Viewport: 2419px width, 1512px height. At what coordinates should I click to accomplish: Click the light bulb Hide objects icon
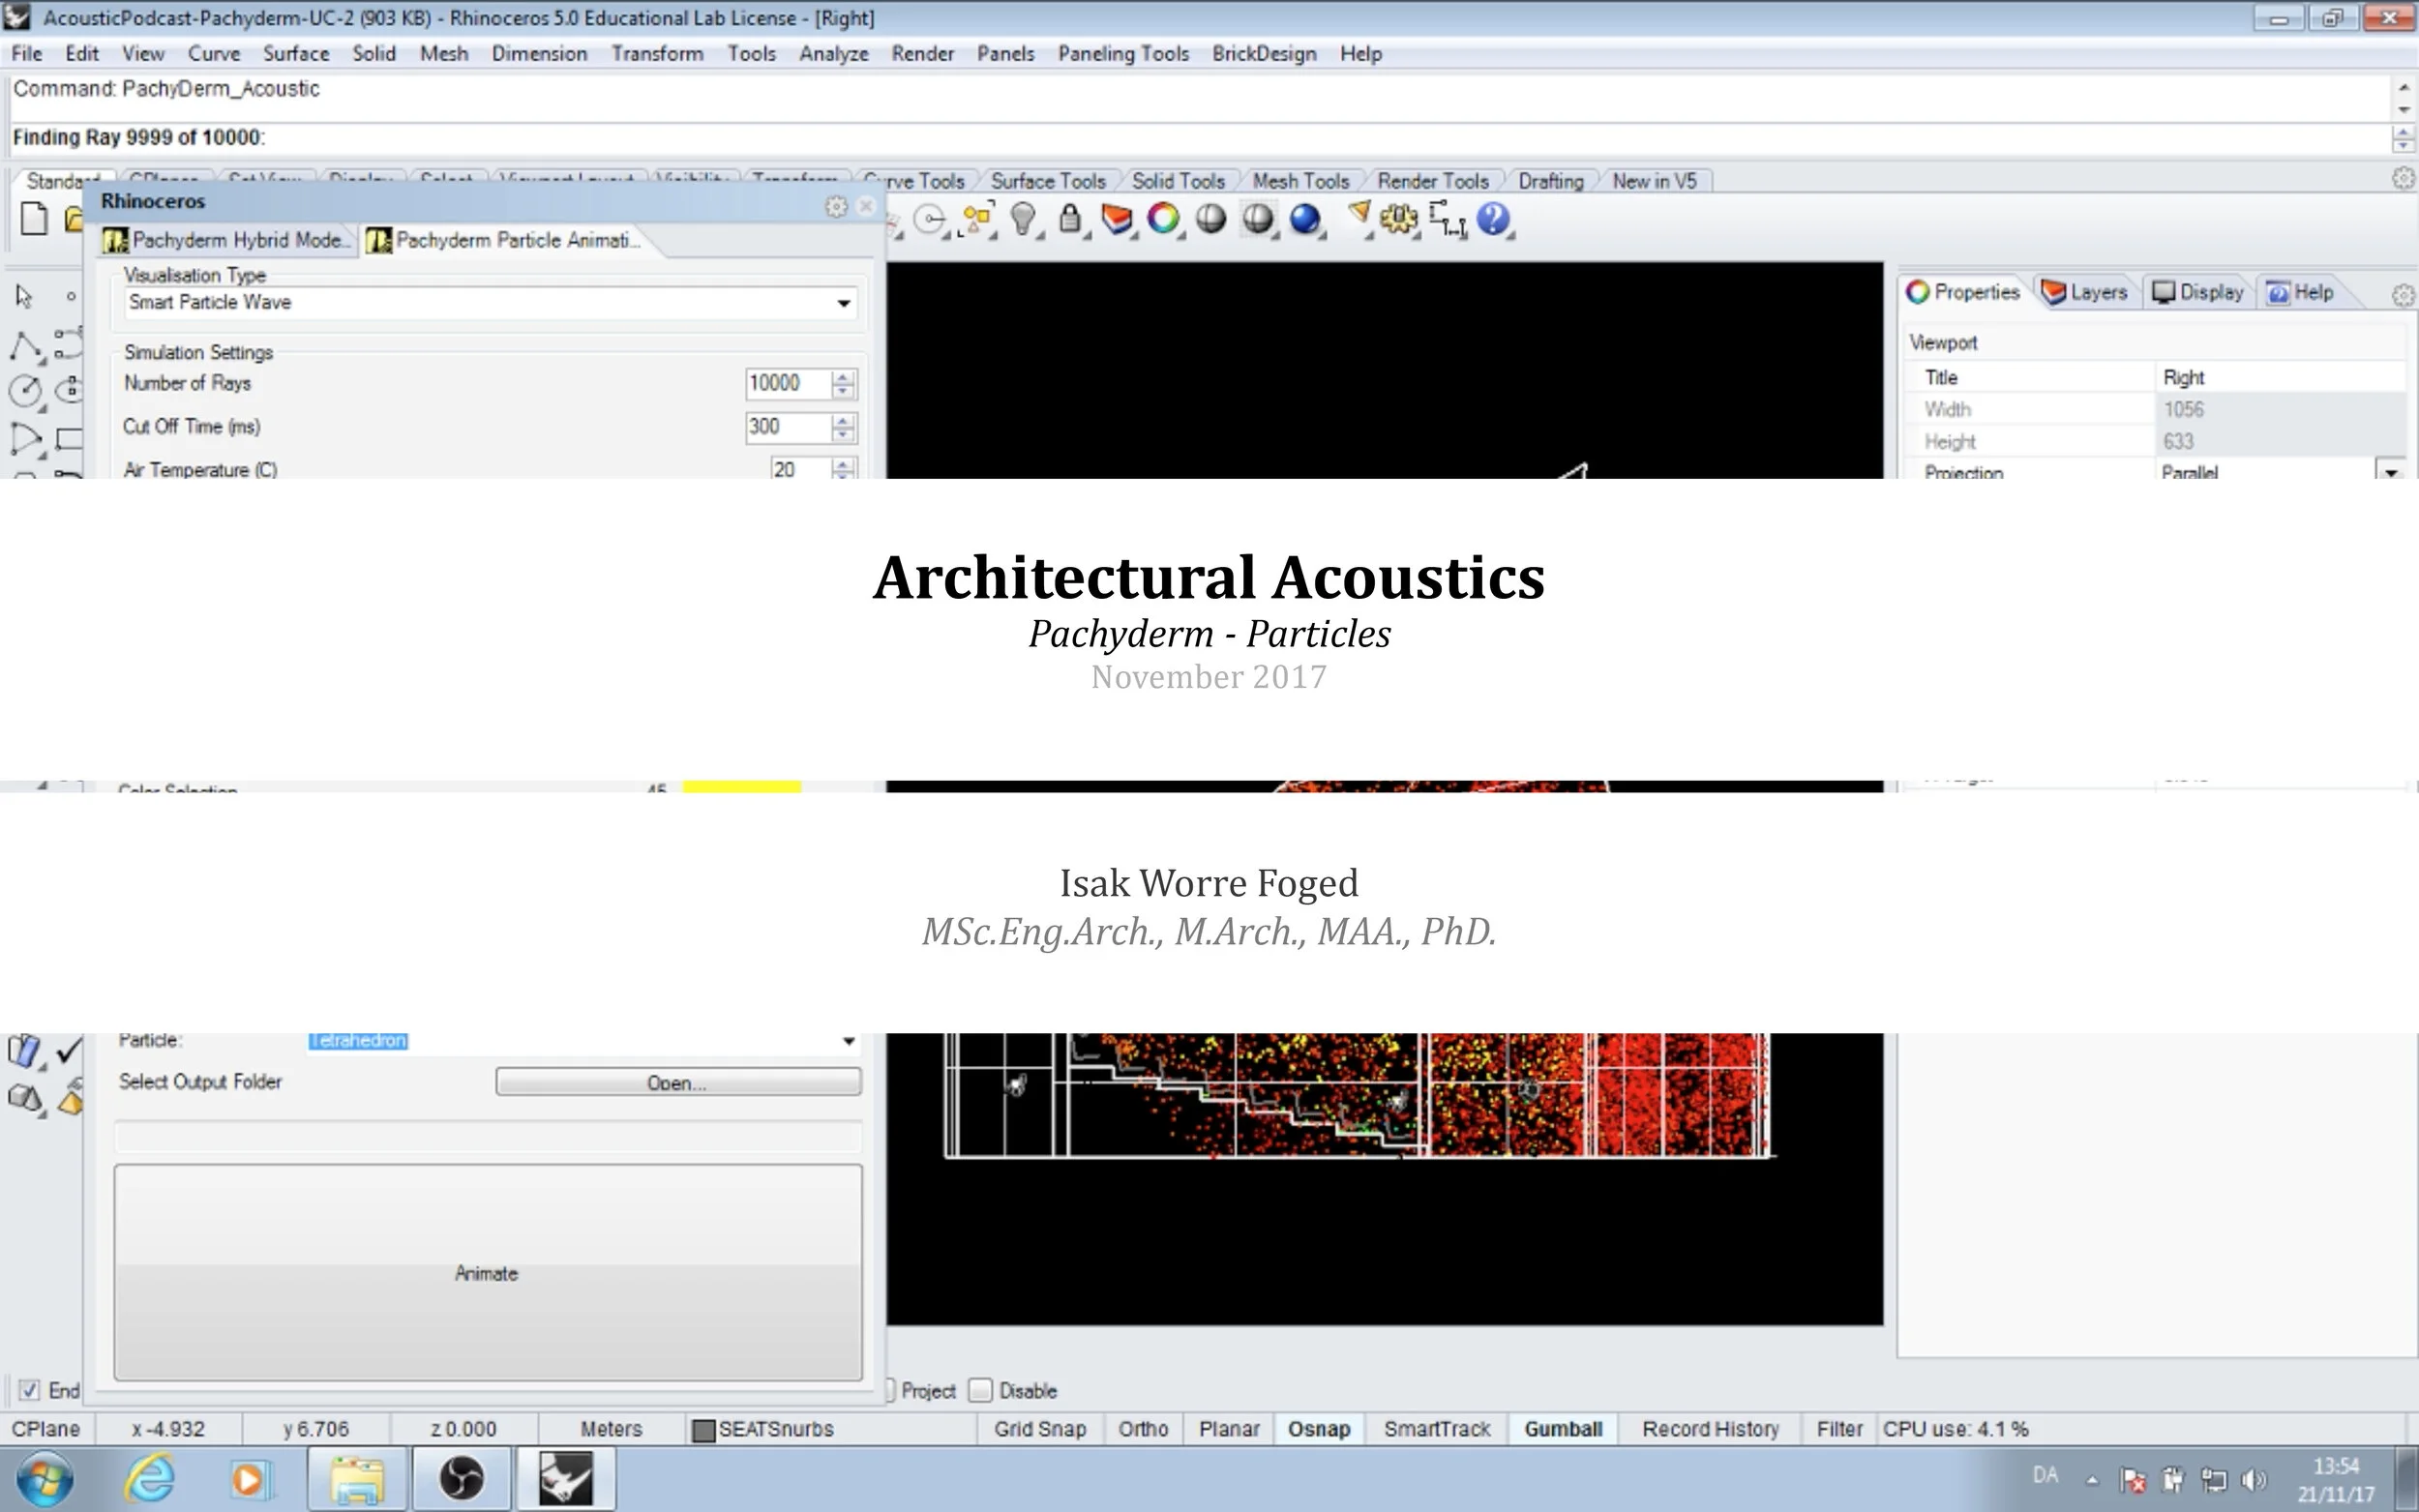[1022, 219]
